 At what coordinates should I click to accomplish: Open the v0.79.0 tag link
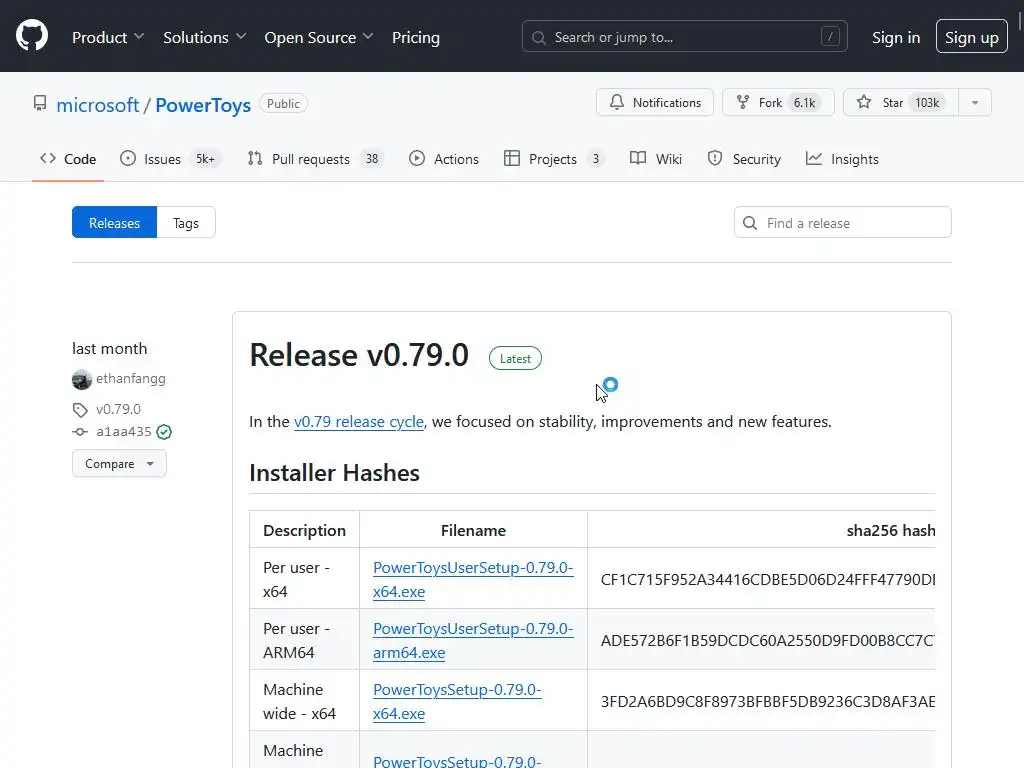(118, 409)
